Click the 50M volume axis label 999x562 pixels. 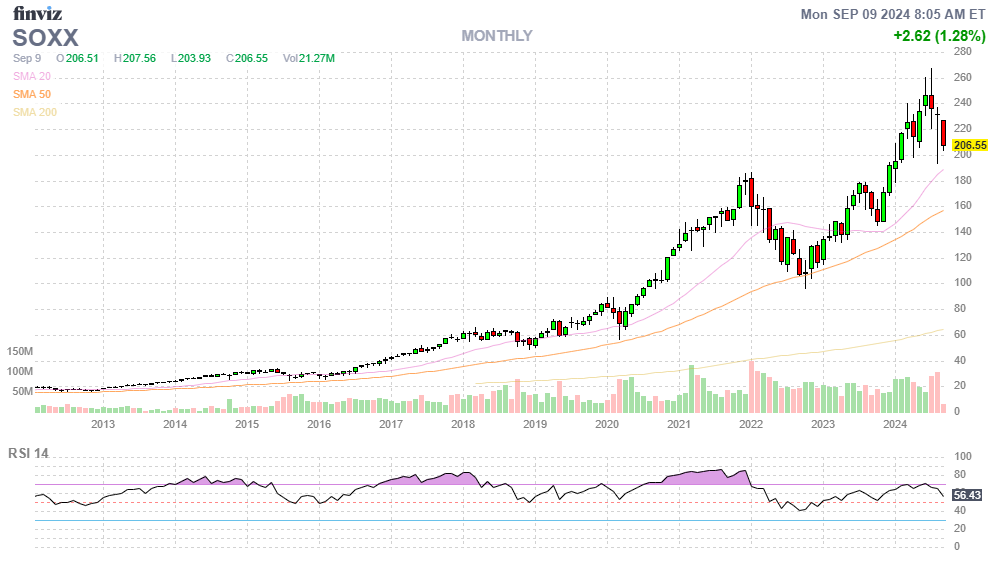[x=22, y=391]
